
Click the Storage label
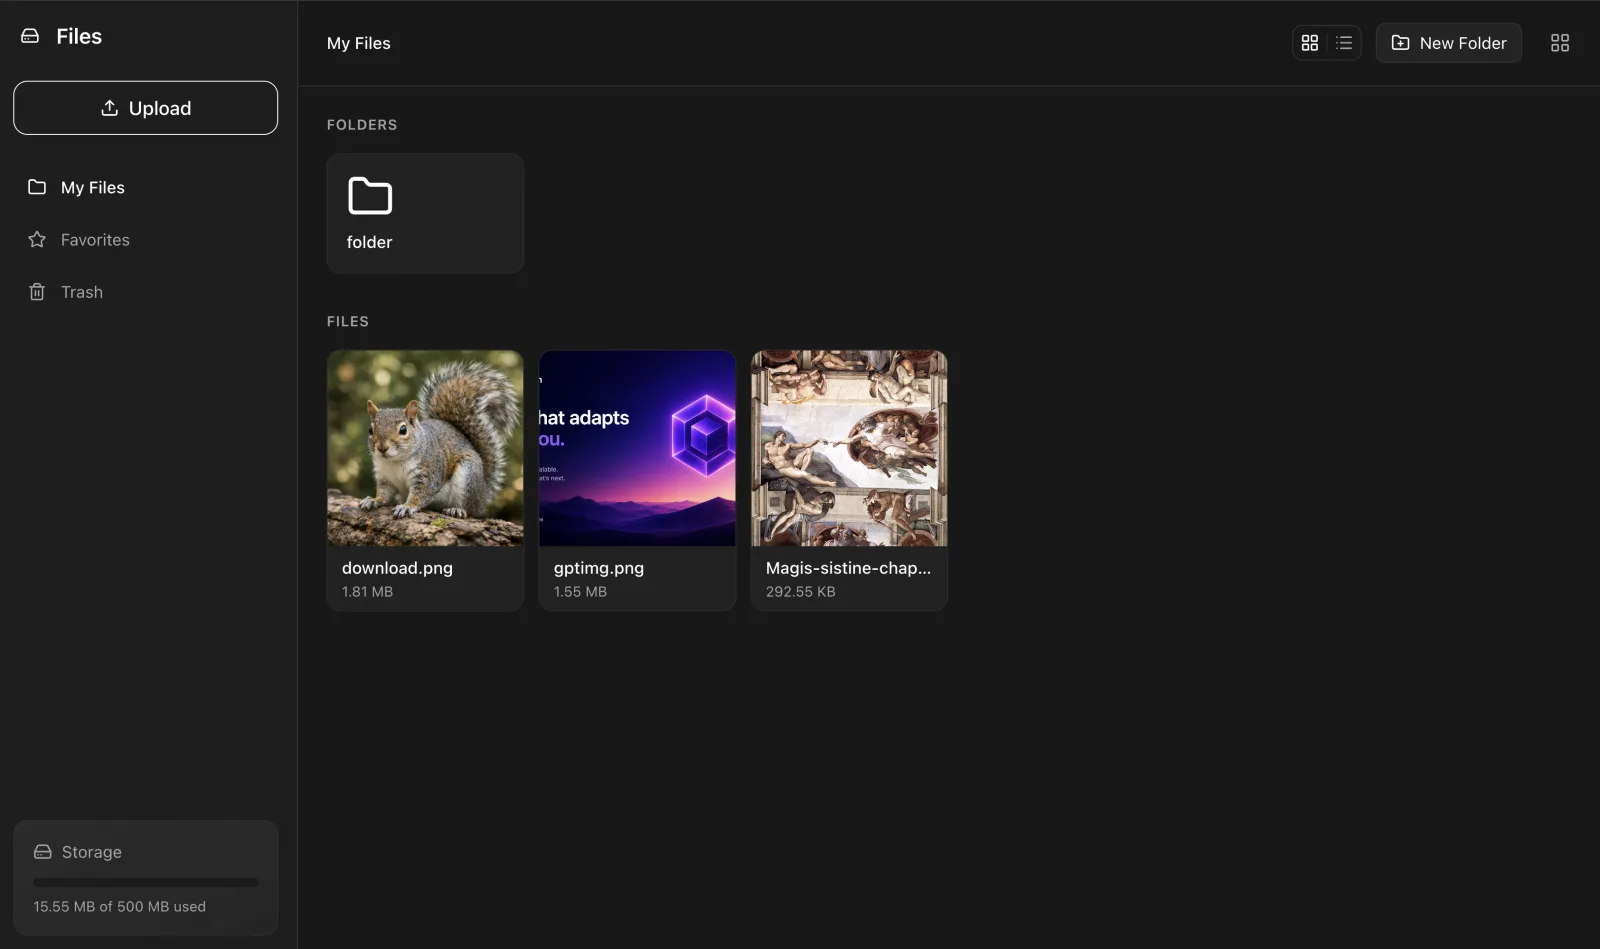coord(92,852)
